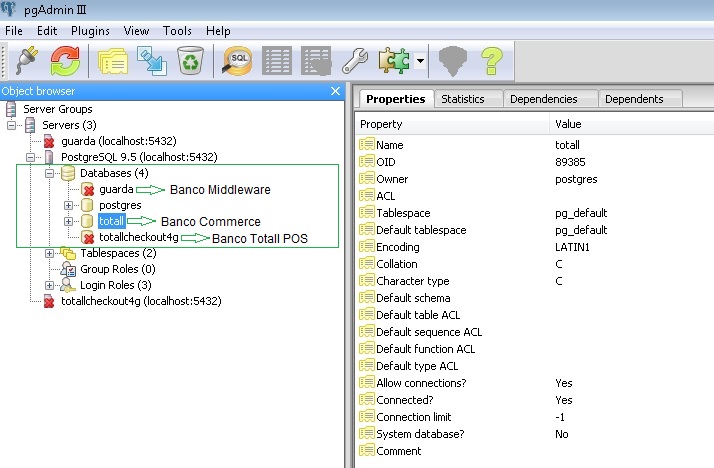The image size is (714, 468).
Task: Click the Property column header
Action: (453, 124)
